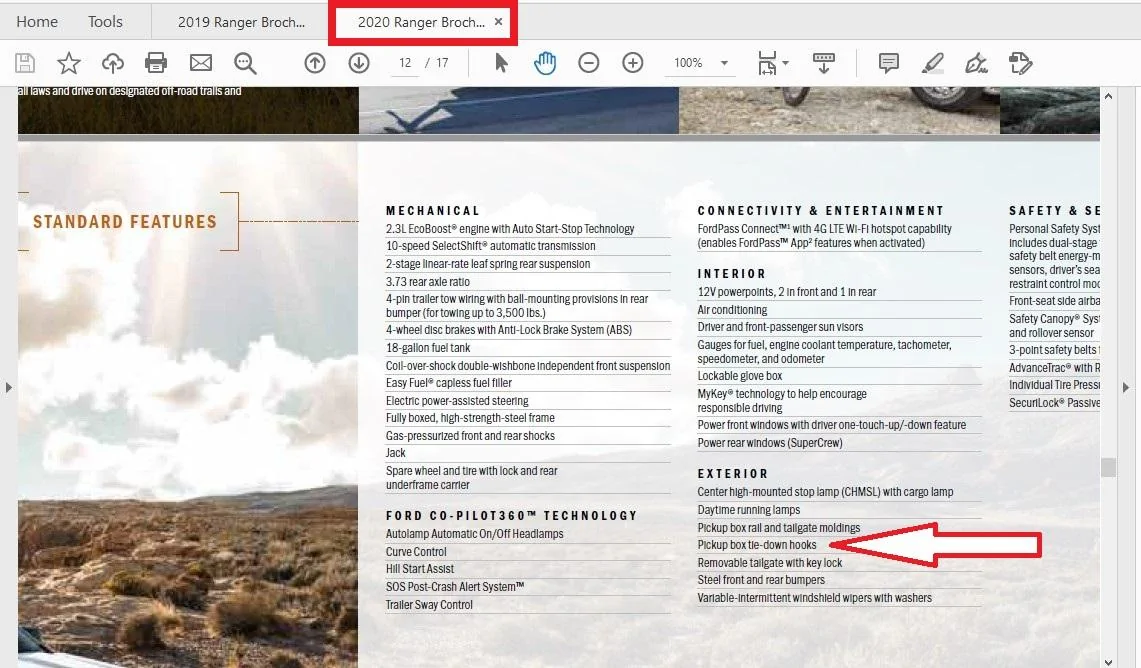The width and height of the screenshot is (1141, 668).
Task: Click 'Daytime running lamps' line
Action: coord(749,510)
